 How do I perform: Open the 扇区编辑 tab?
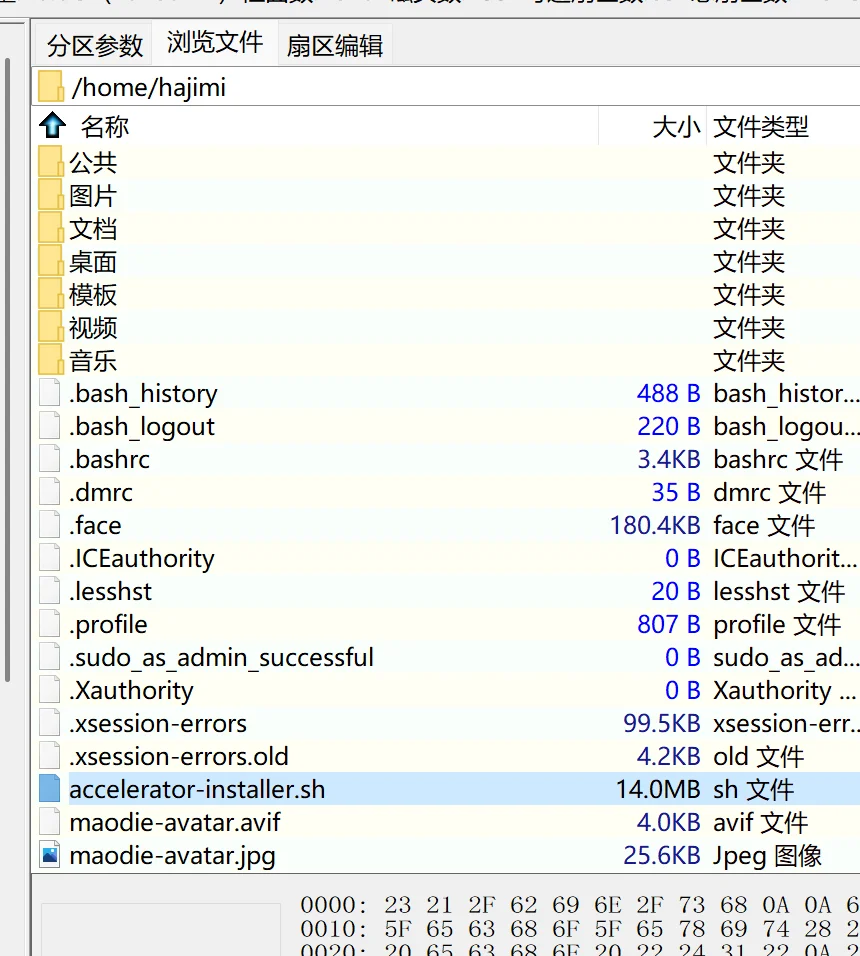coord(334,46)
